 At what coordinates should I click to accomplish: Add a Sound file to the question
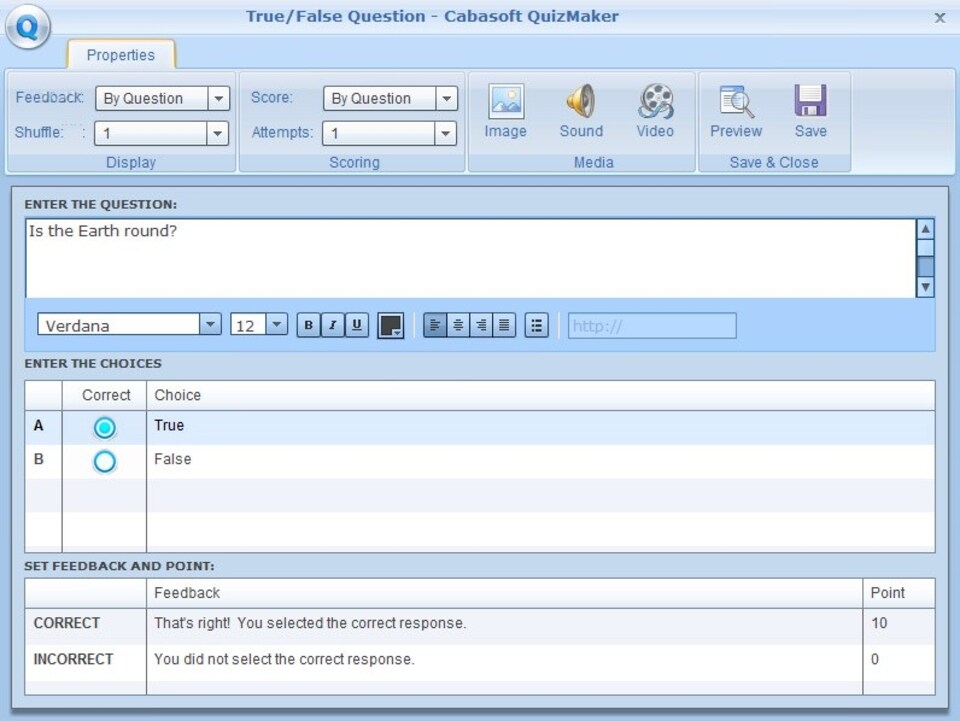pyautogui.click(x=580, y=110)
